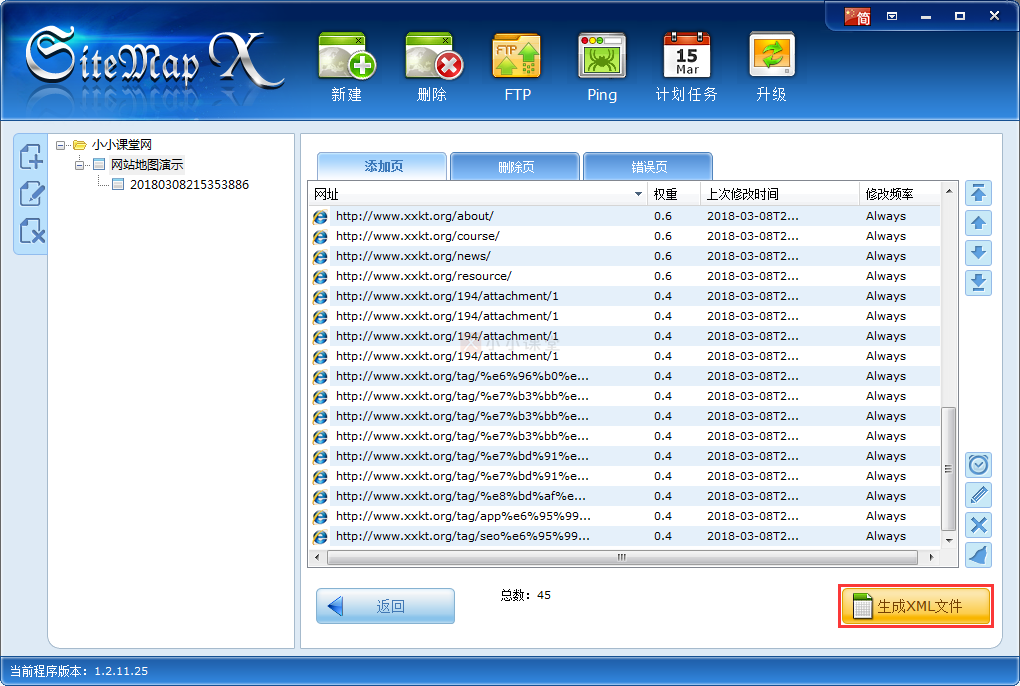1020x686 pixels.
Task: Click the SiteMap X logo
Action: pyautogui.click(x=155, y=59)
